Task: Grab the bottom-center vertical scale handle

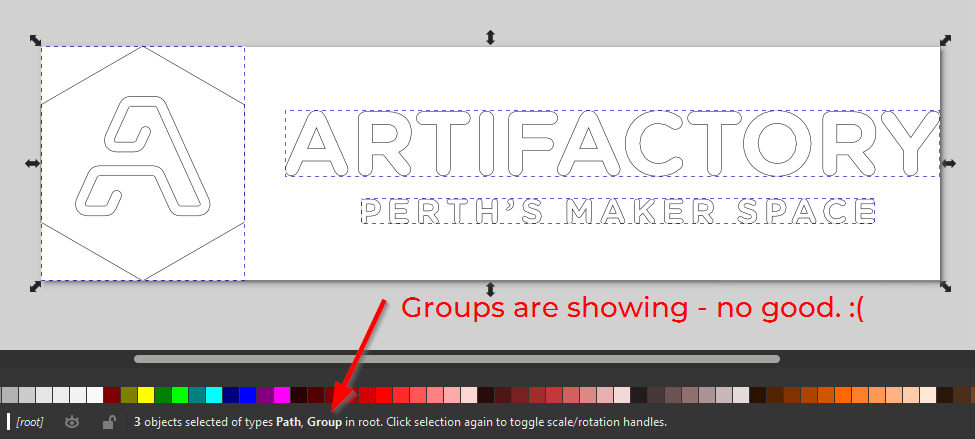Action: point(490,289)
